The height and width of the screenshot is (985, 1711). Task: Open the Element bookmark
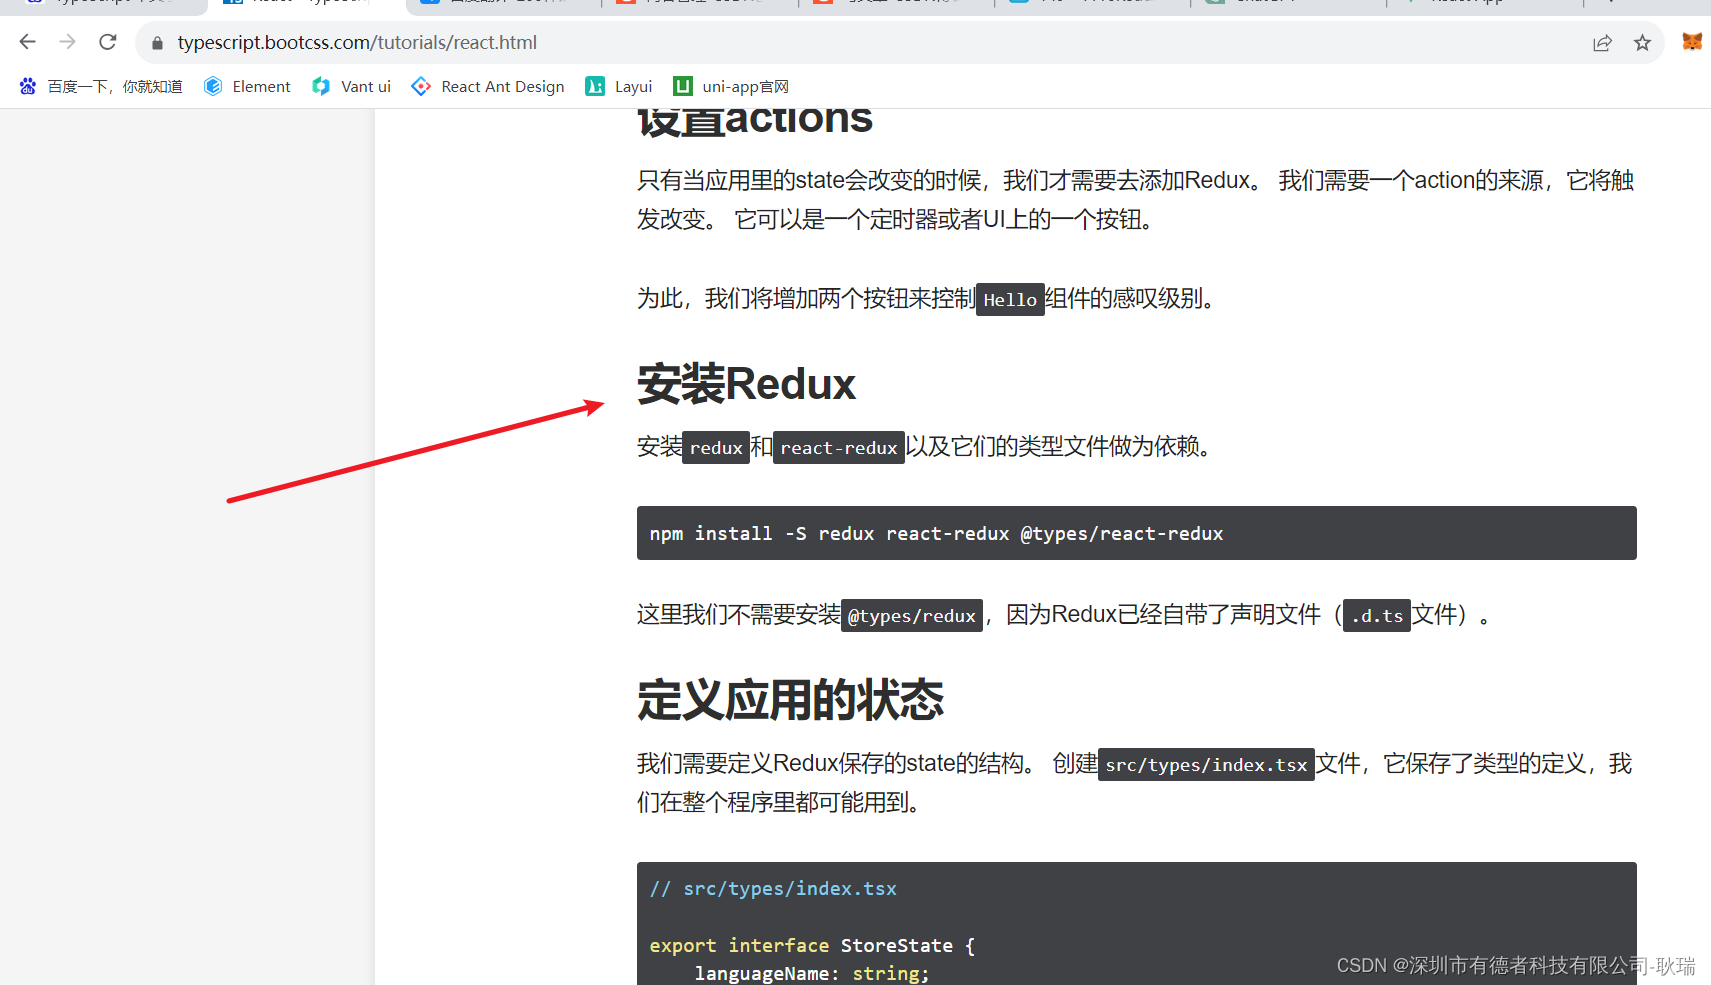247,86
